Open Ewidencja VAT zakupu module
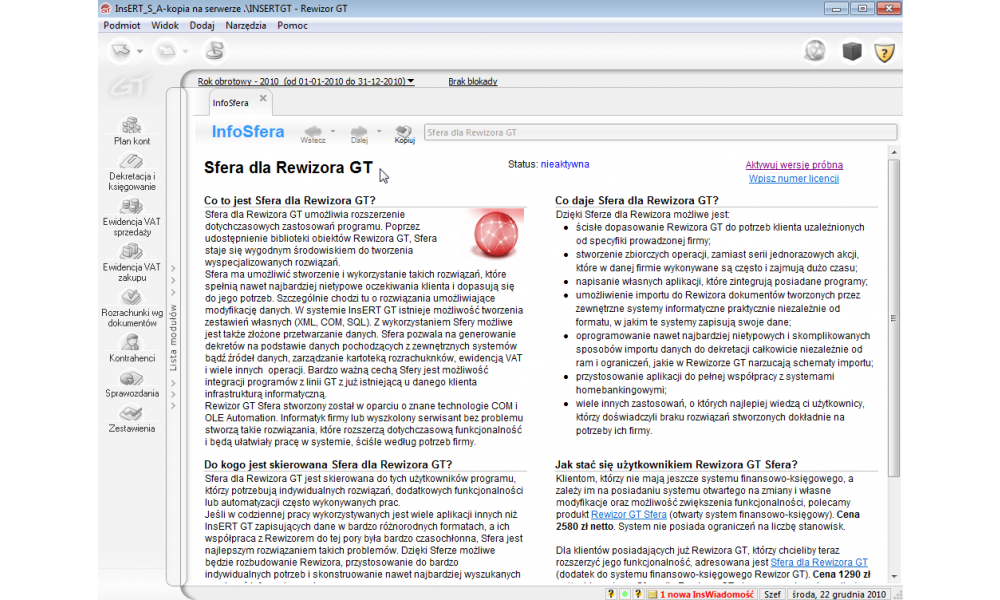Viewport: 1000px width, 600px height. (131, 263)
